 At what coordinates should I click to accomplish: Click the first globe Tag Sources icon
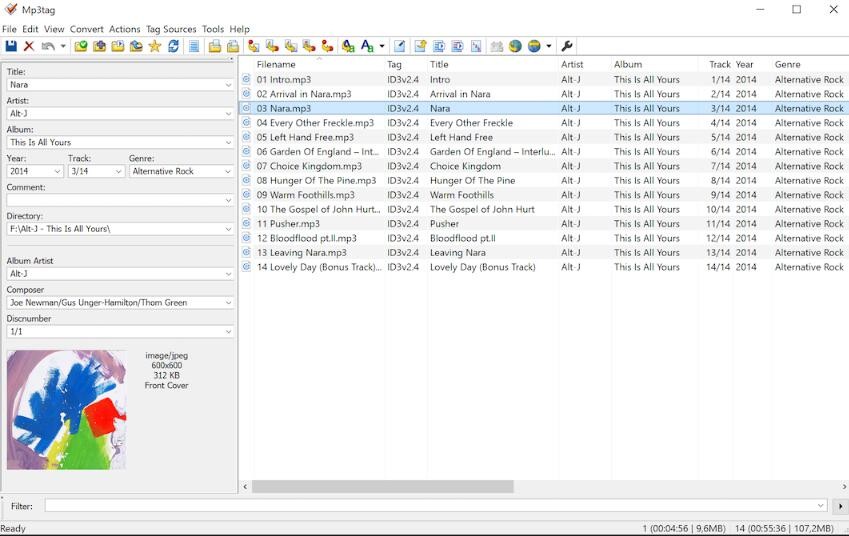(515, 46)
